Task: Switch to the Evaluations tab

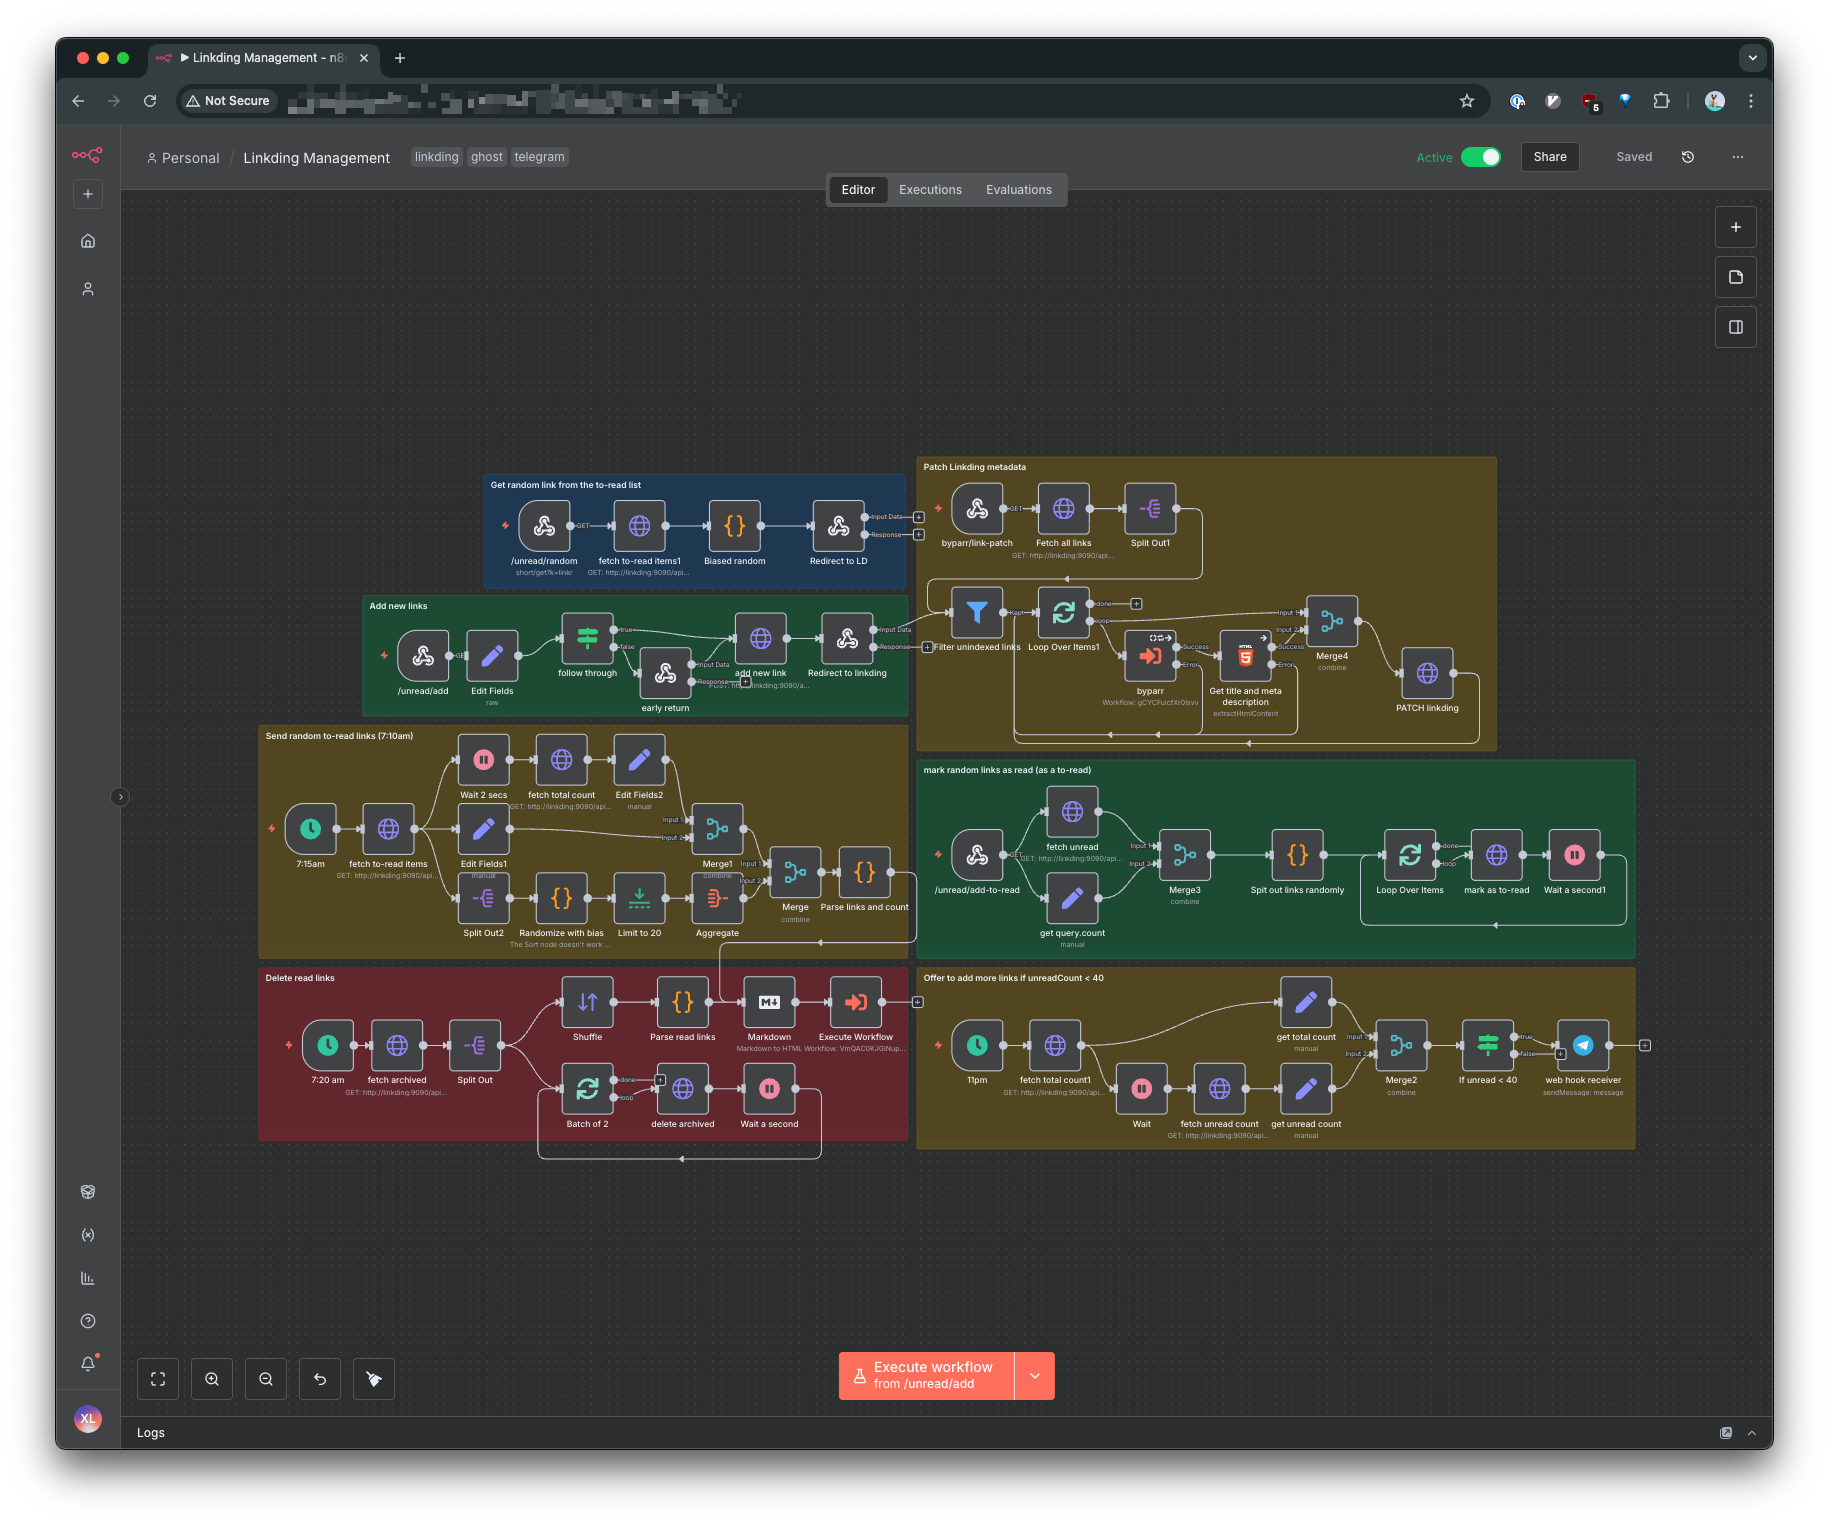Action: (1018, 190)
